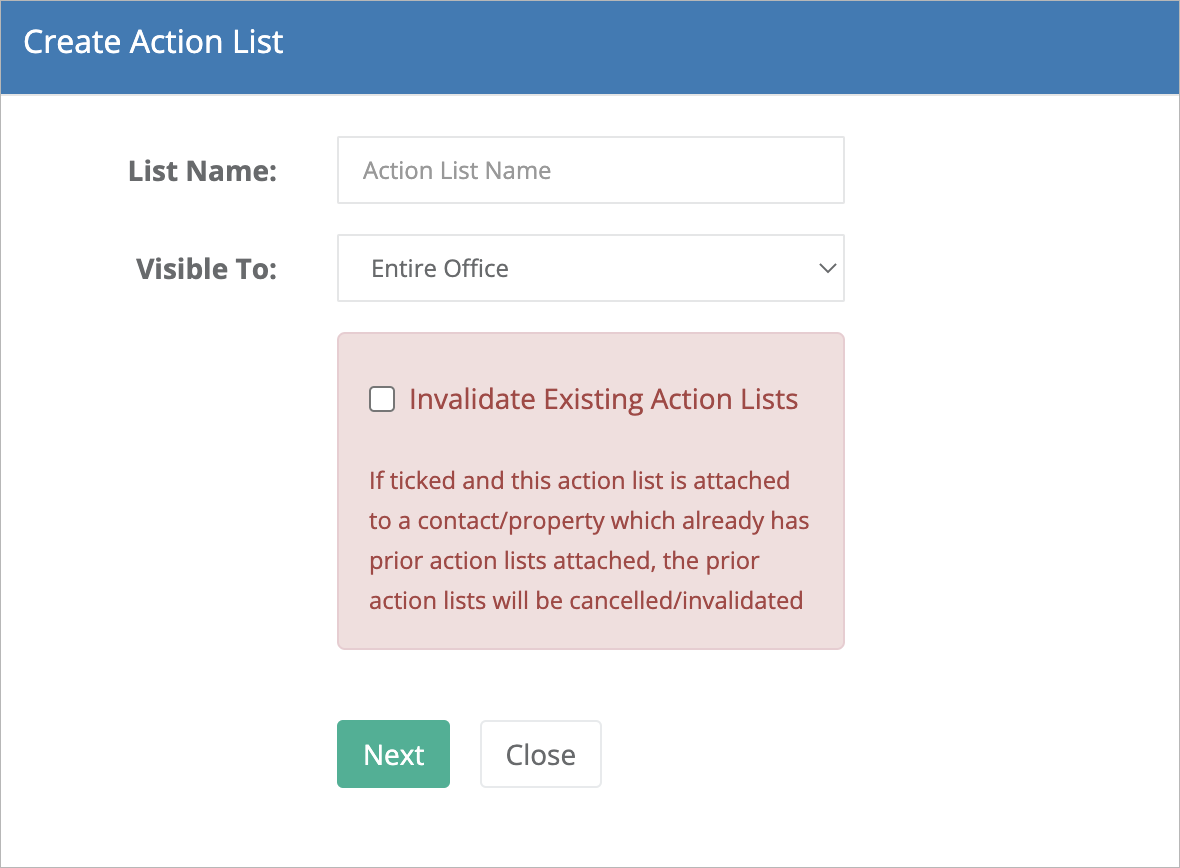Focus the text box next to List Name

pyautogui.click(x=591, y=170)
